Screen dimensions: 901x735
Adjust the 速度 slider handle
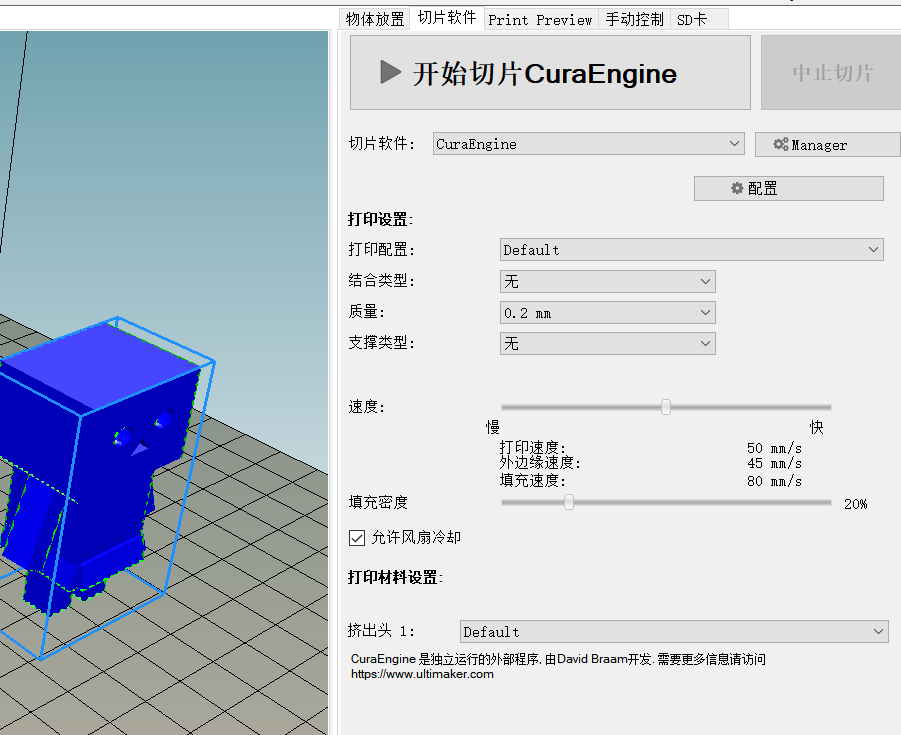click(666, 407)
